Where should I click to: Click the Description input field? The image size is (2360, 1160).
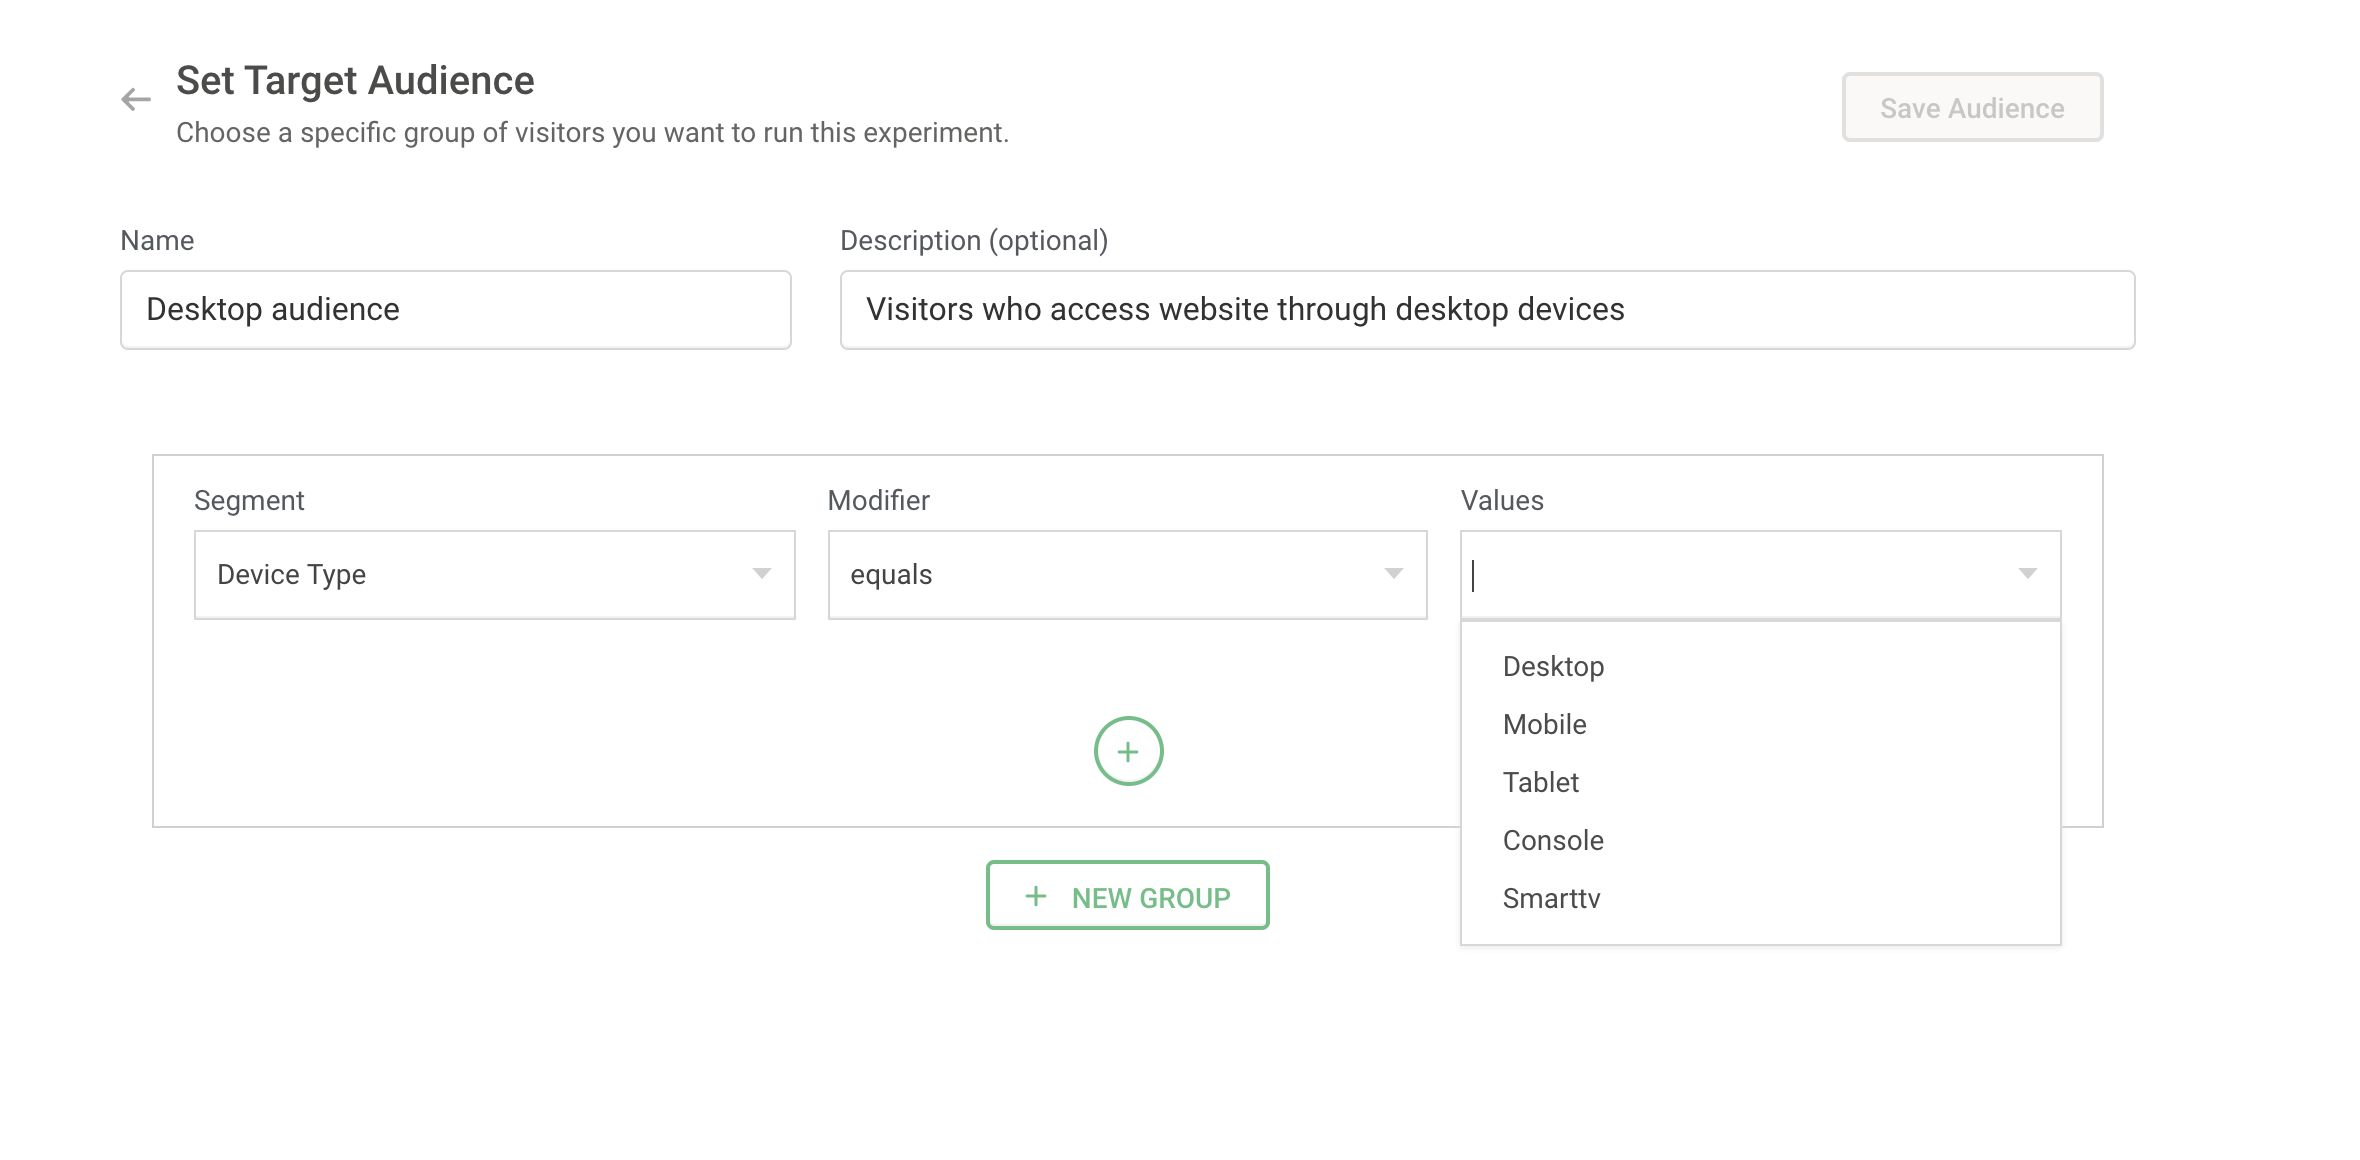point(1487,310)
